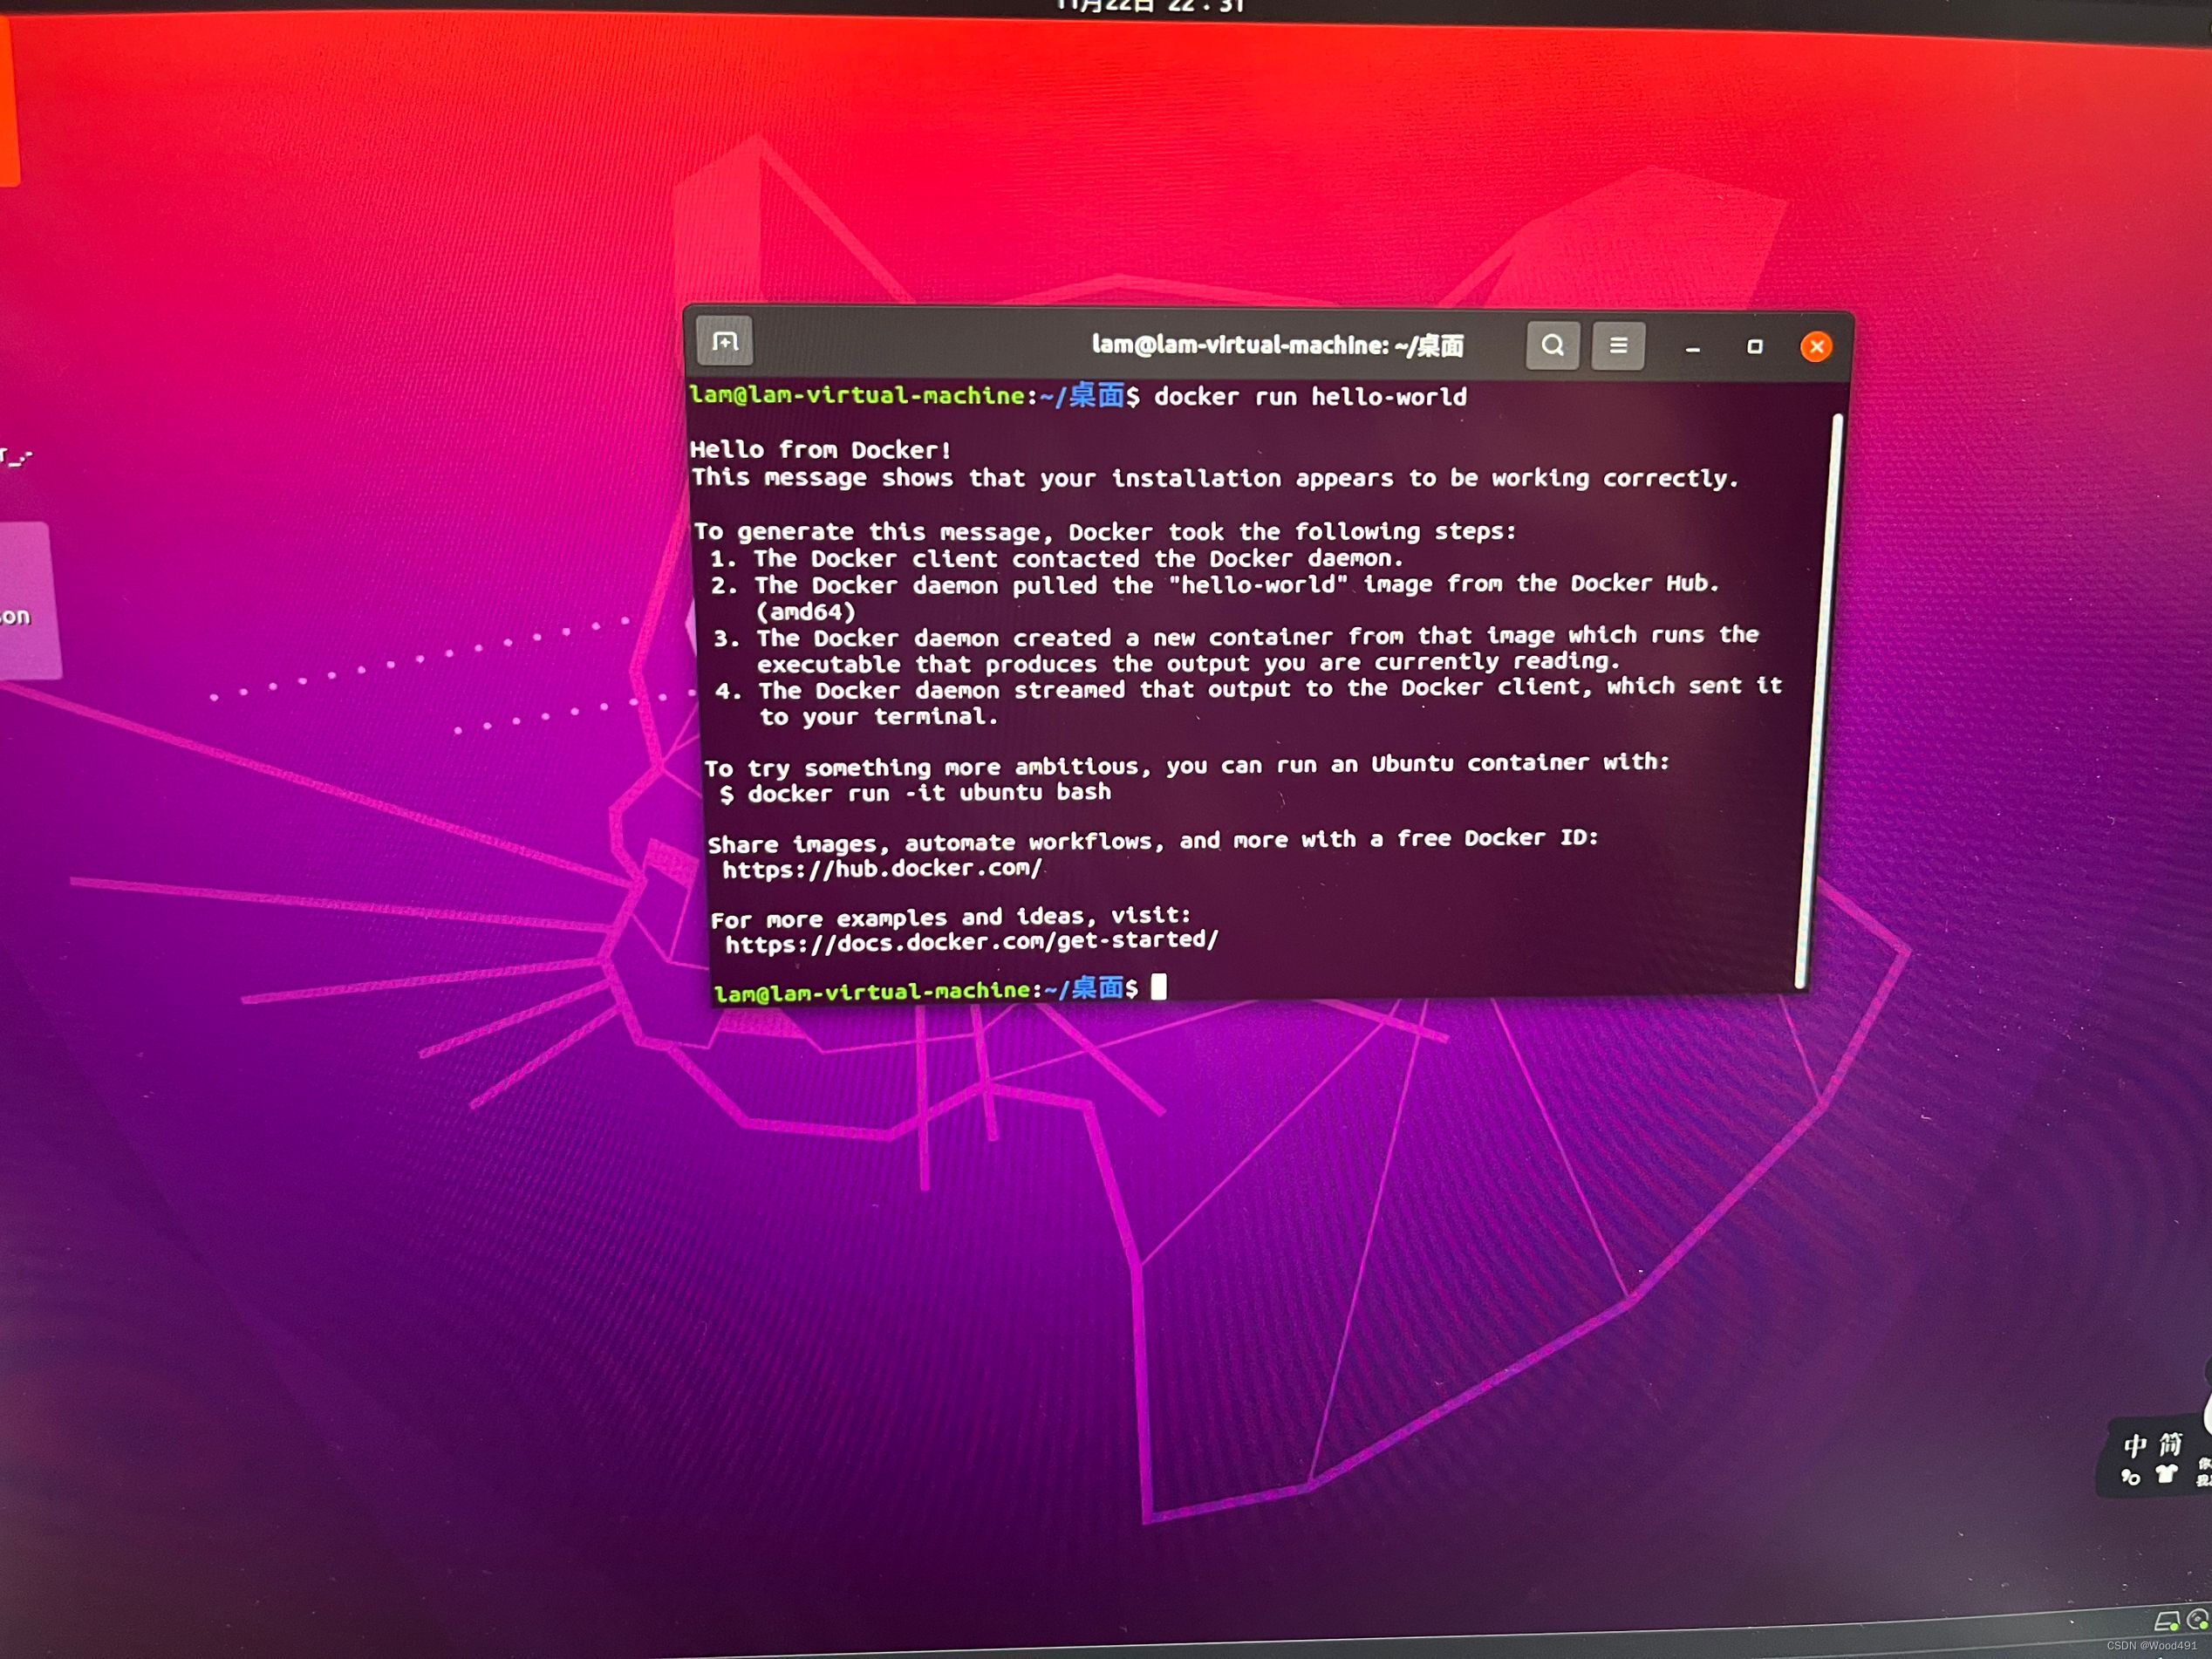Click the top prompt 'lam@lam-virtual-machine' text

857,395
